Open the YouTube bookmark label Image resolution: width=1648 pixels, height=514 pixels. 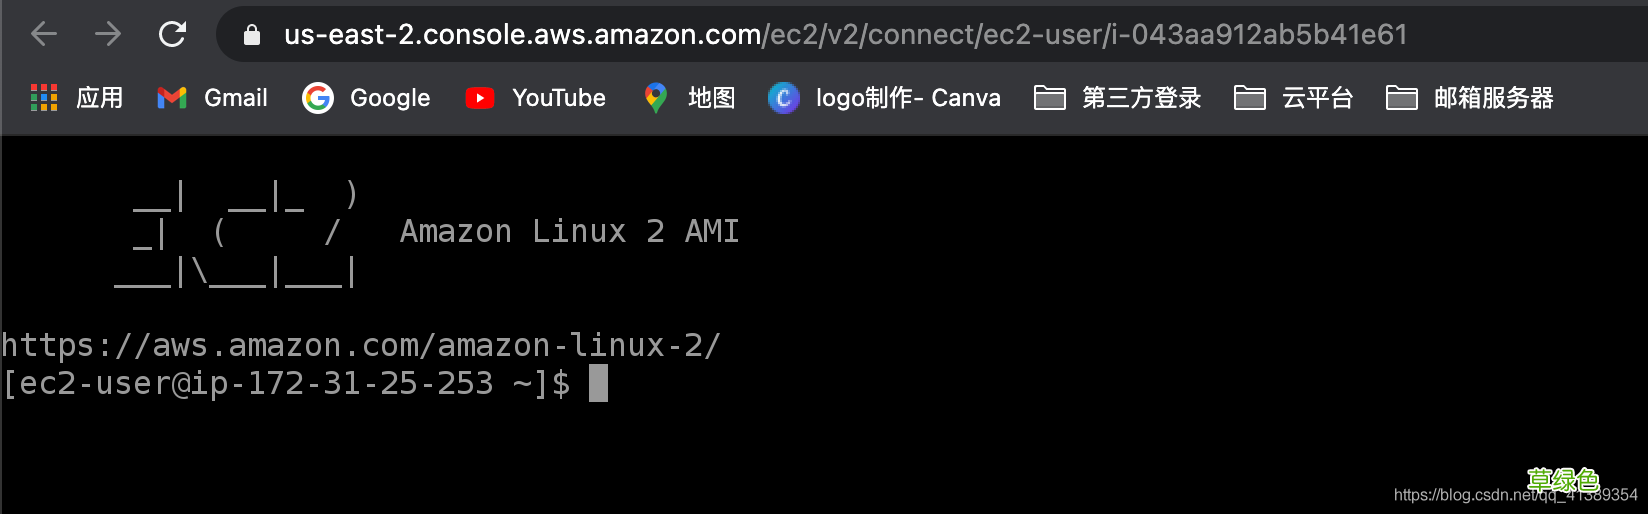(x=558, y=98)
